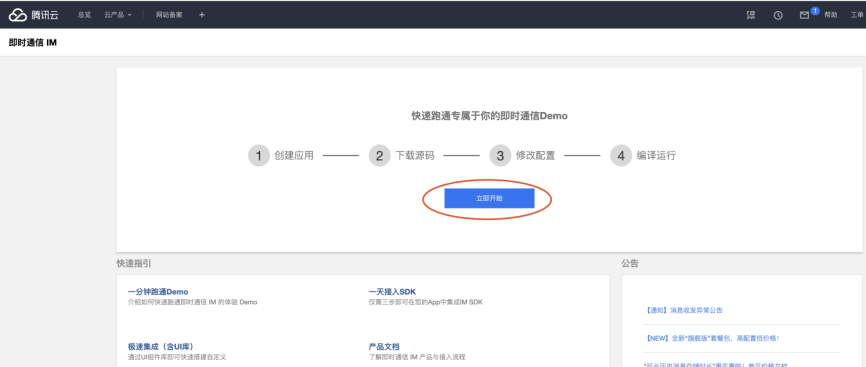Select step 4 编译运行
866x367 pixels.
tap(643, 156)
